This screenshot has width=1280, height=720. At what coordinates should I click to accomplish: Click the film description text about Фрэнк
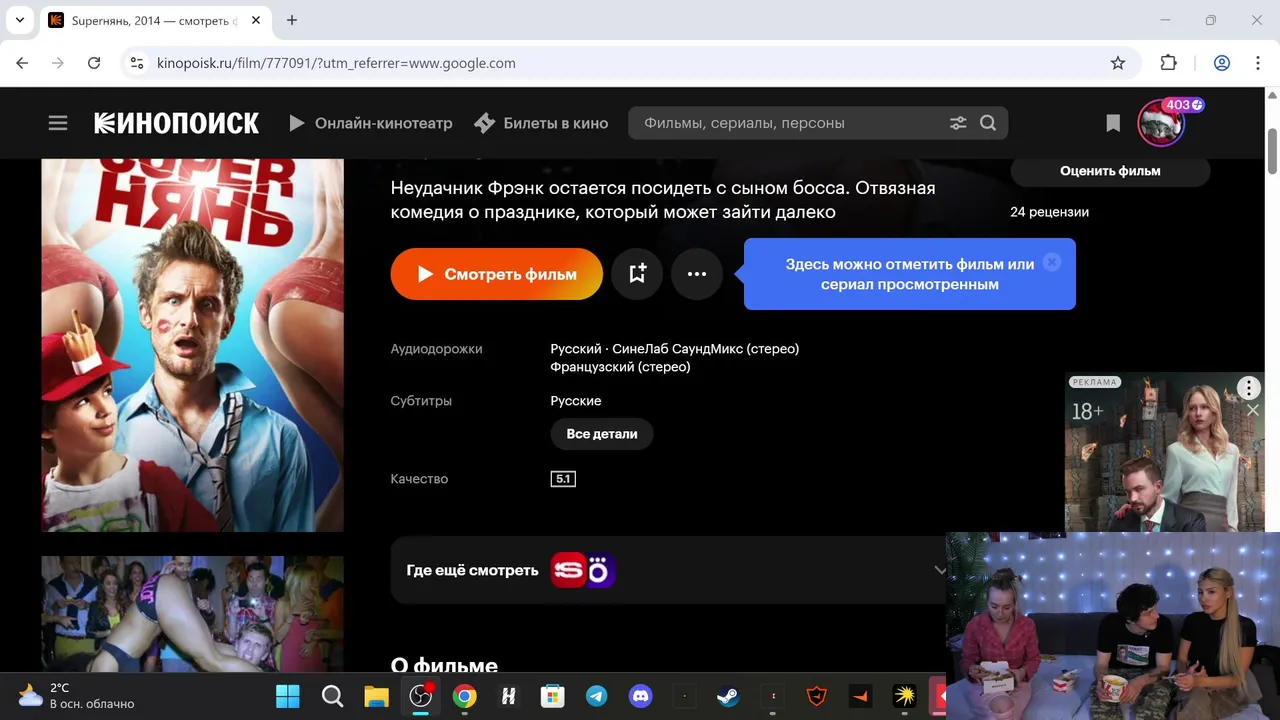pos(663,200)
